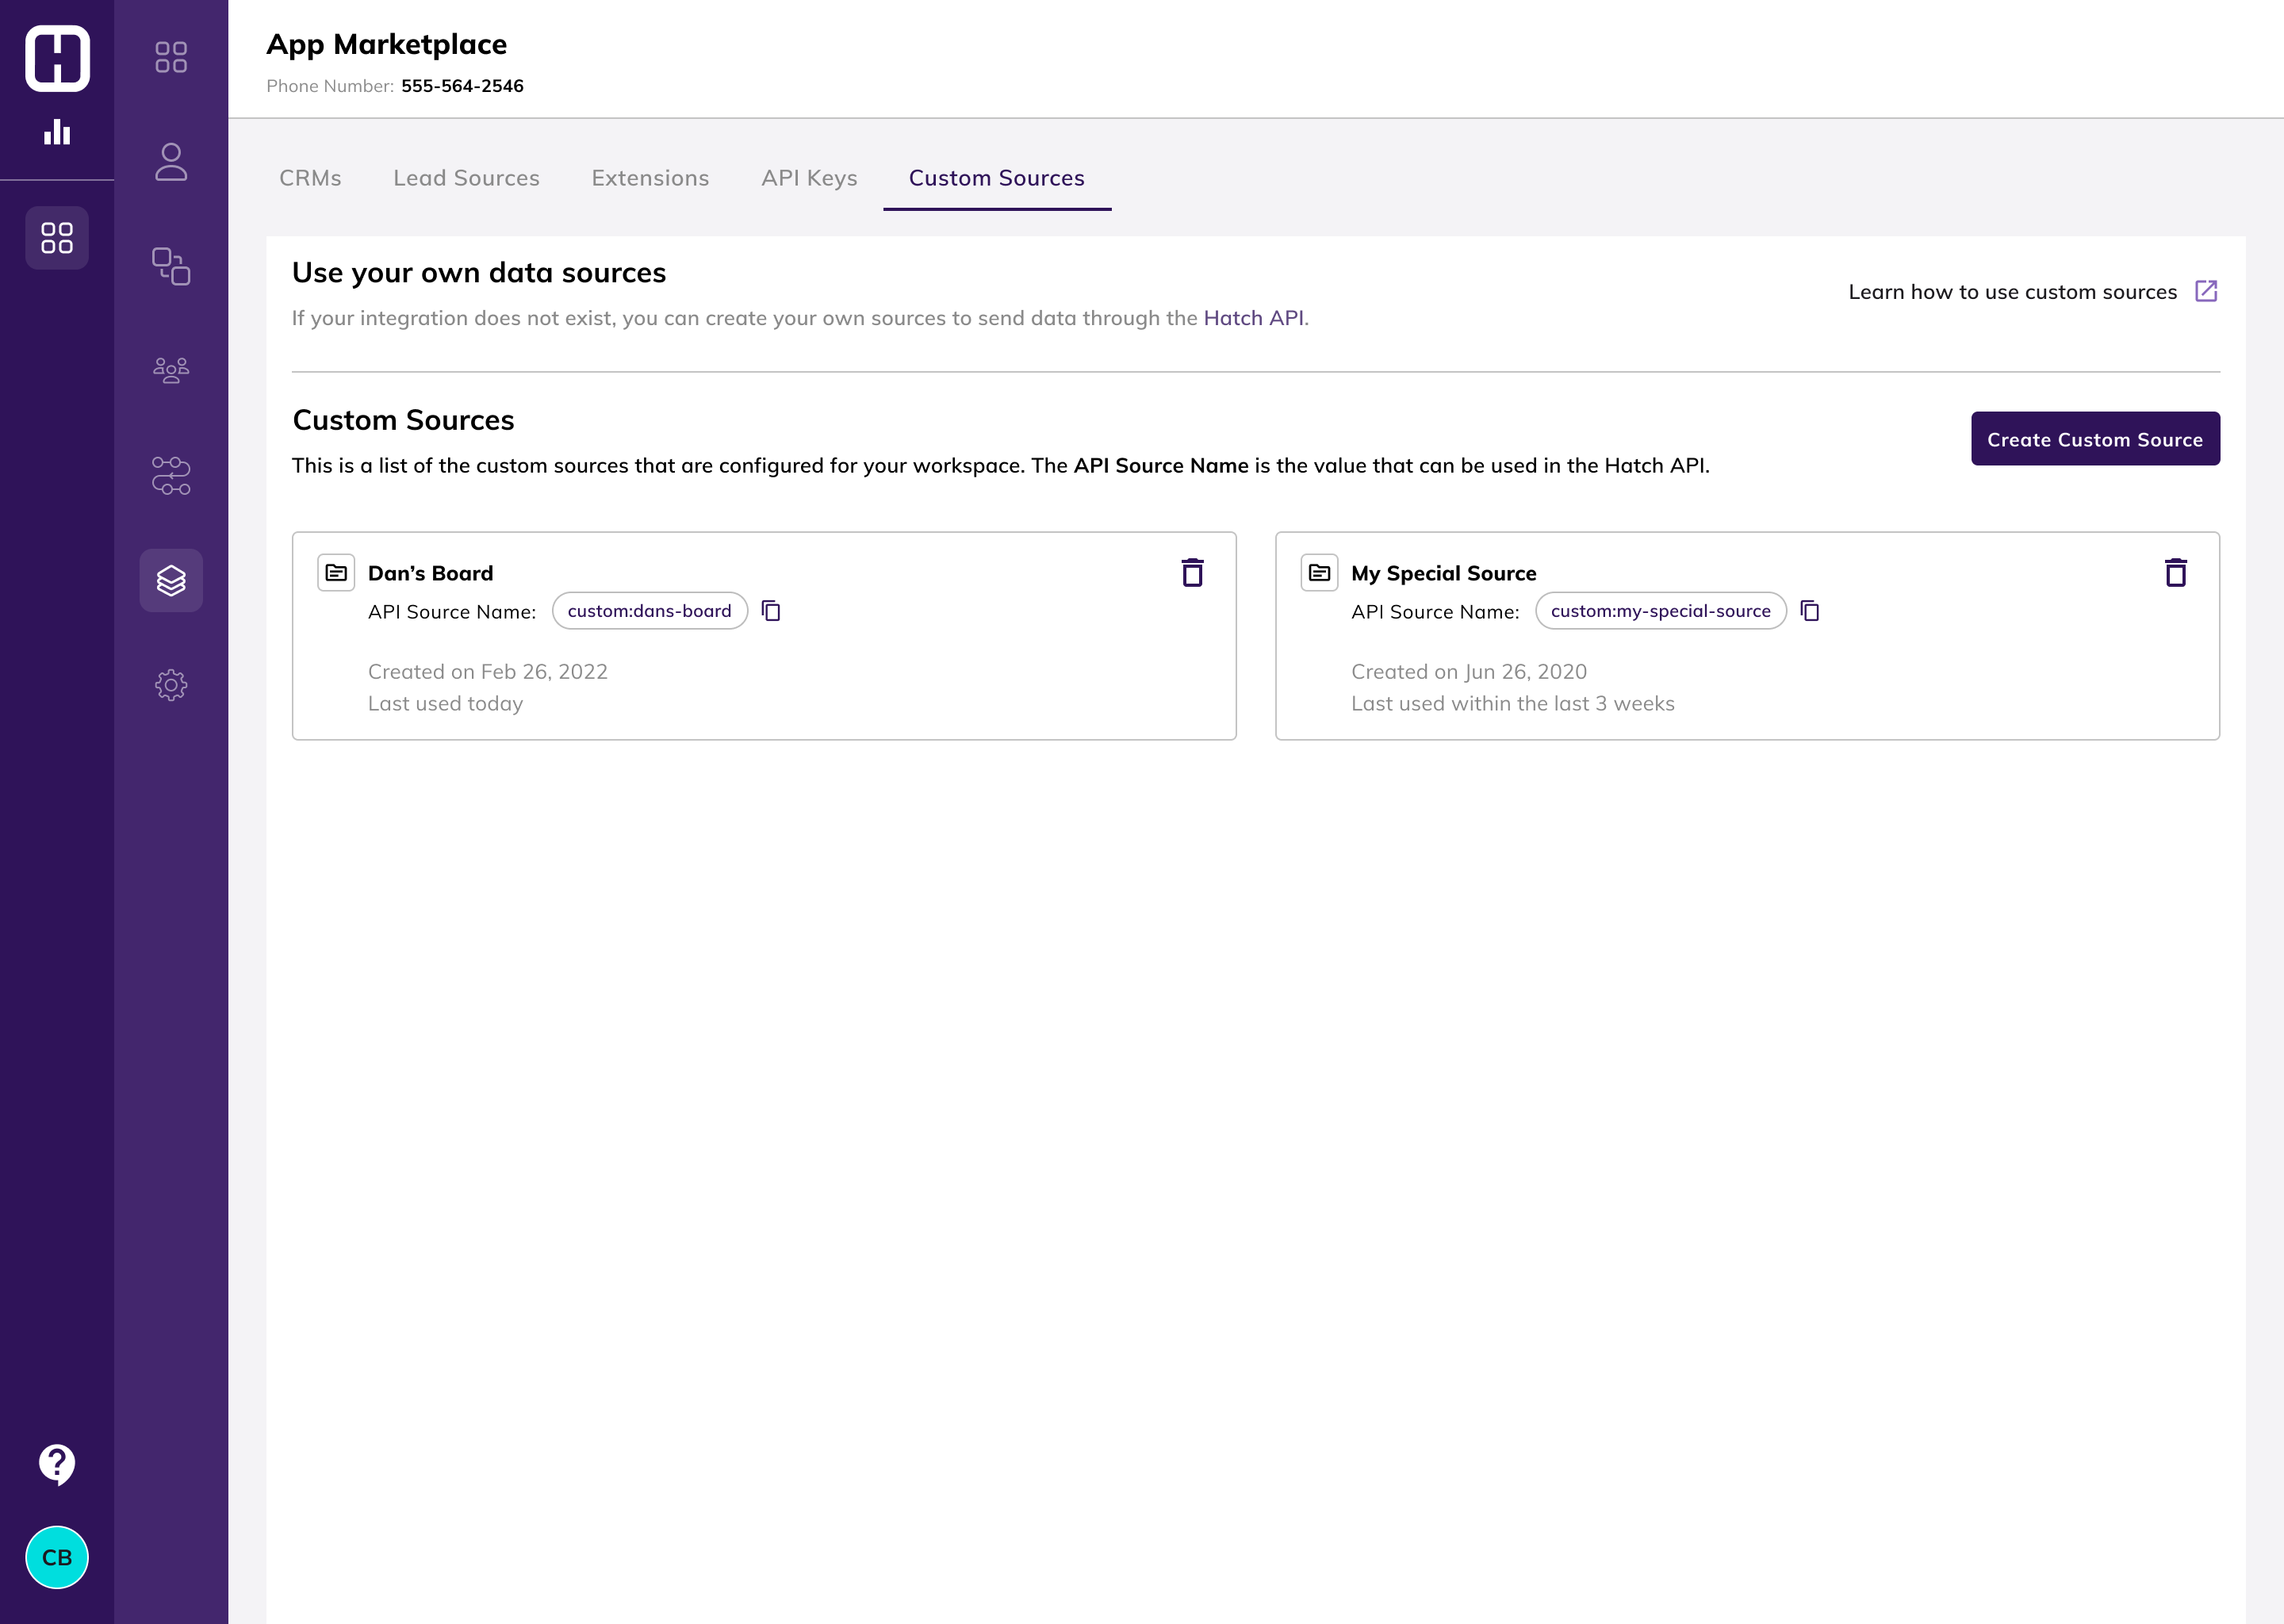The image size is (2284, 1624).
Task: Select the stacked layers sidebar icon
Action: coord(171,580)
